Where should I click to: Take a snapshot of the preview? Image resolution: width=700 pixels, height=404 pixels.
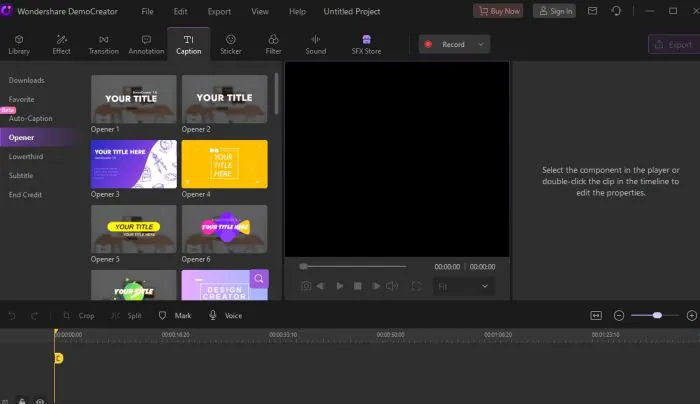(306, 286)
